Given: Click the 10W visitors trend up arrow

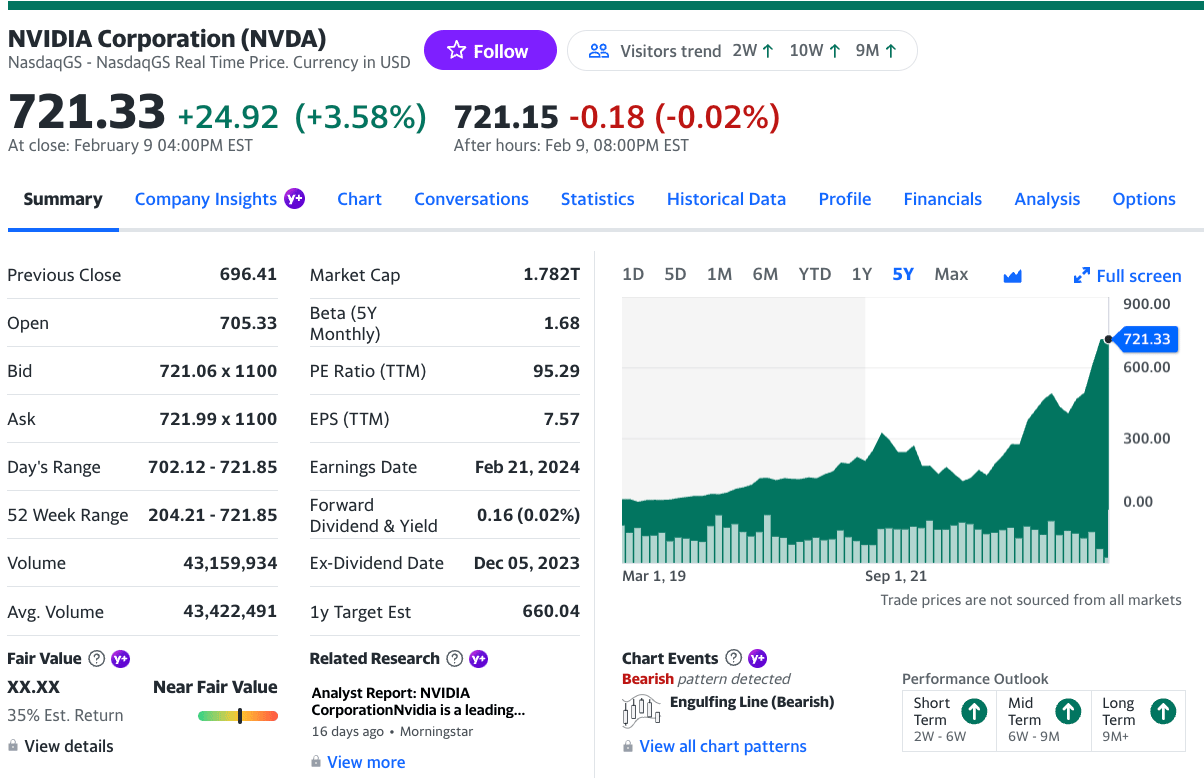Looking at the screenshot, I should (x=835, y=50).
